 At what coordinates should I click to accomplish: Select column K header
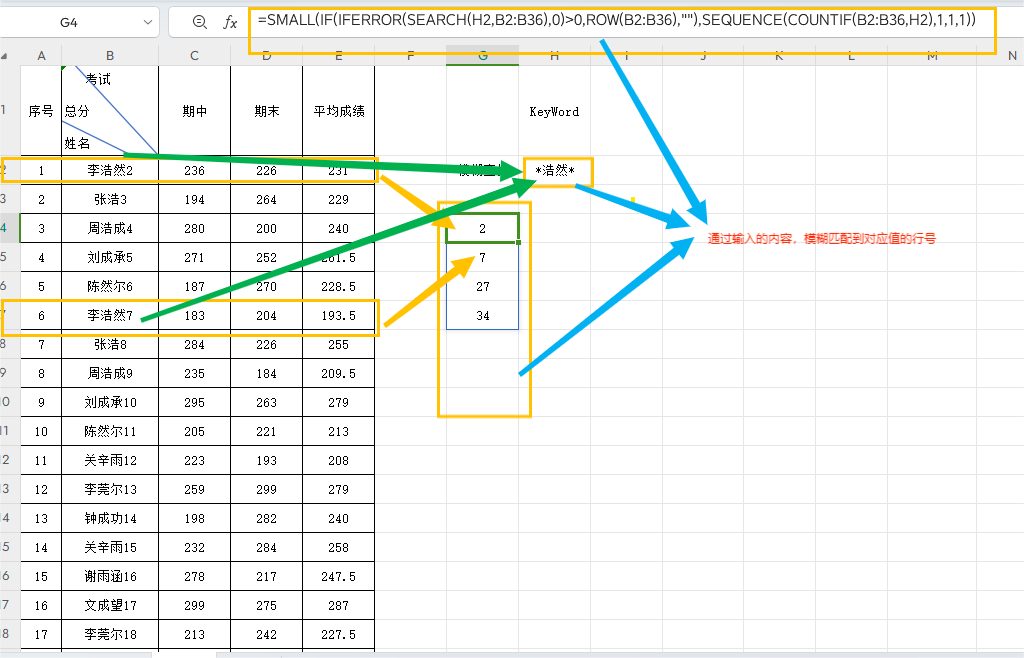779,56
